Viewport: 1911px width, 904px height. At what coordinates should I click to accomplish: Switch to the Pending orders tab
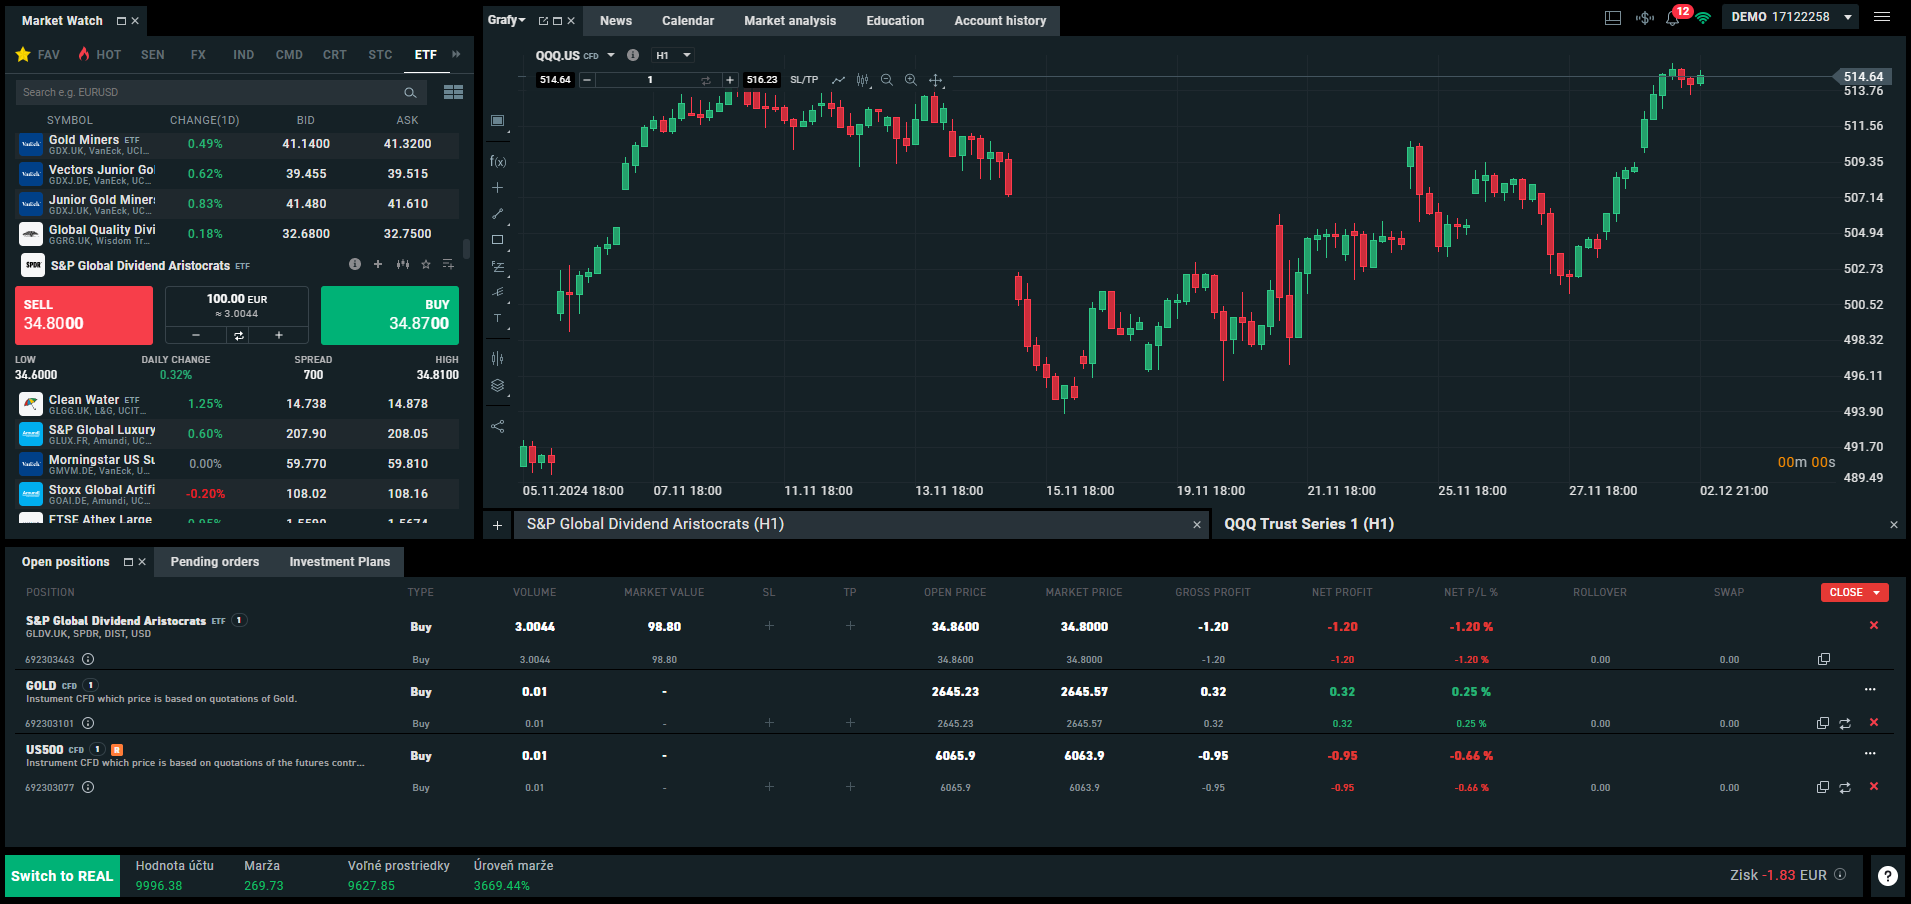[214, 562]
